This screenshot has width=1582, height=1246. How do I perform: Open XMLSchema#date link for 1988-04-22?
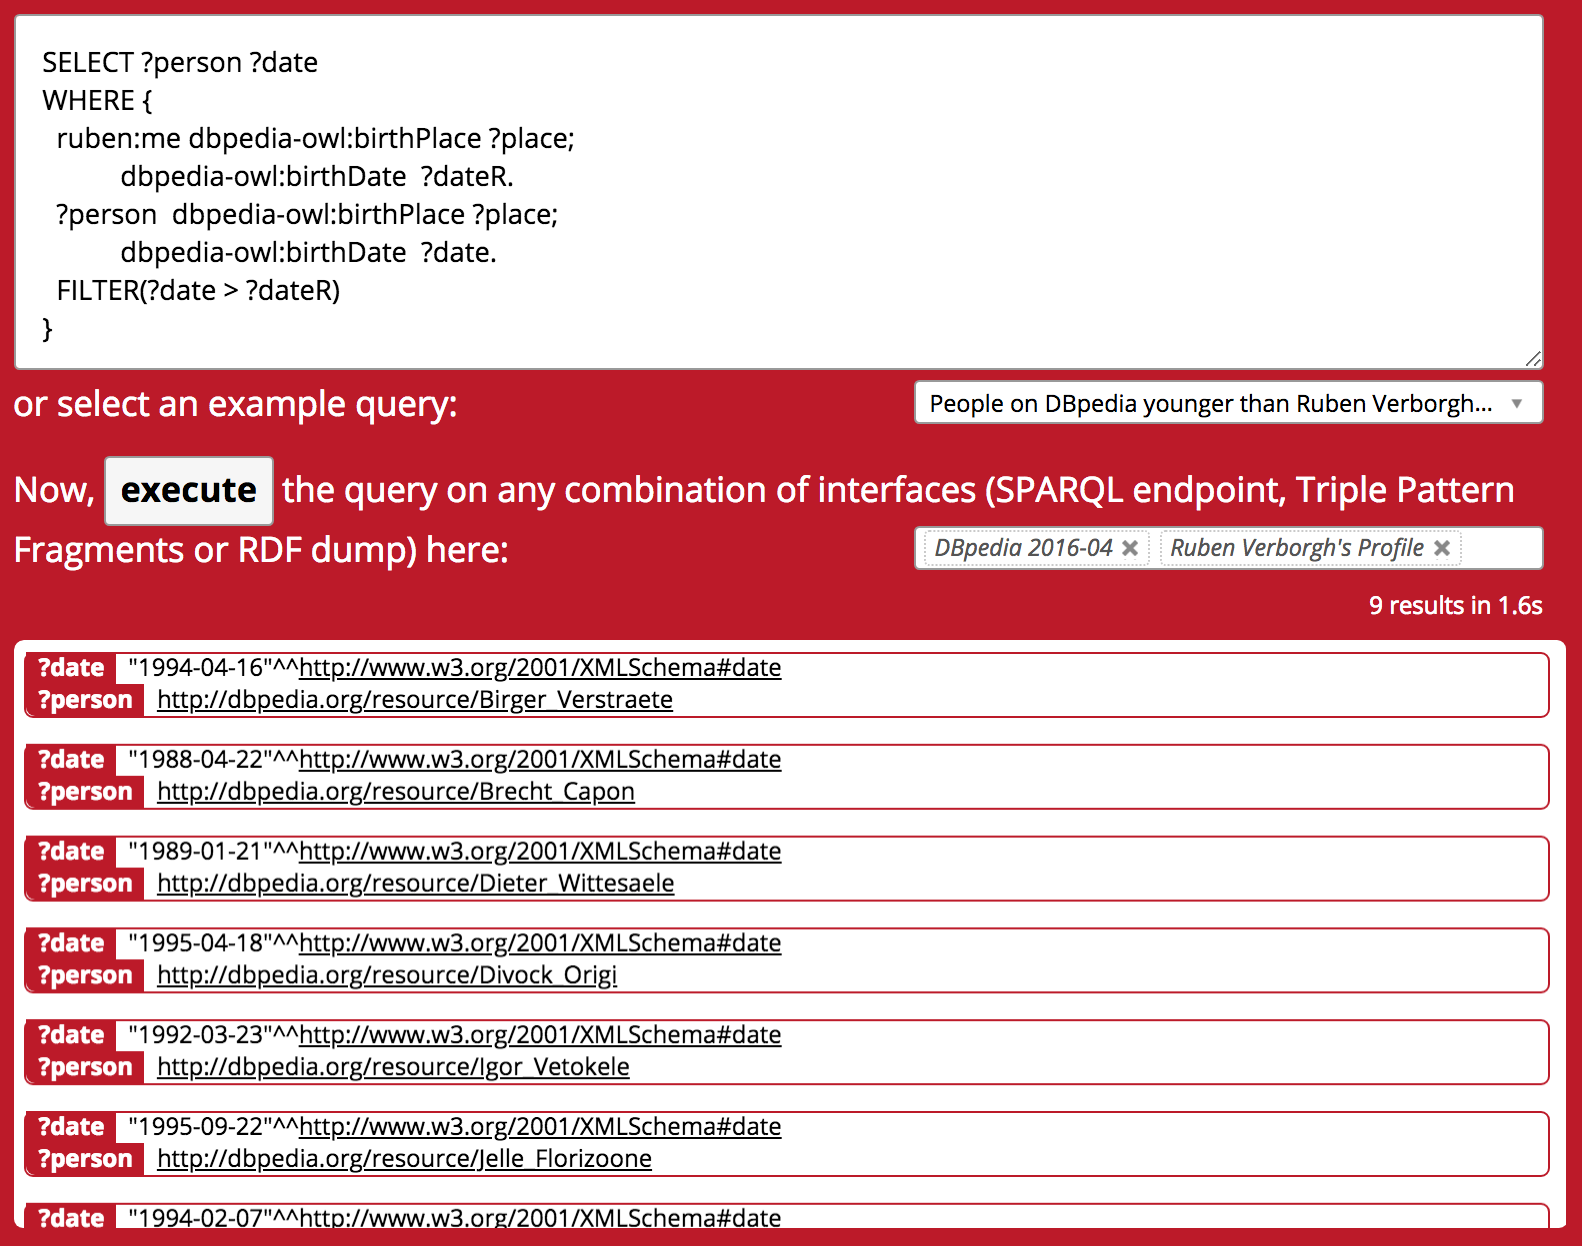tap(540, 759)
